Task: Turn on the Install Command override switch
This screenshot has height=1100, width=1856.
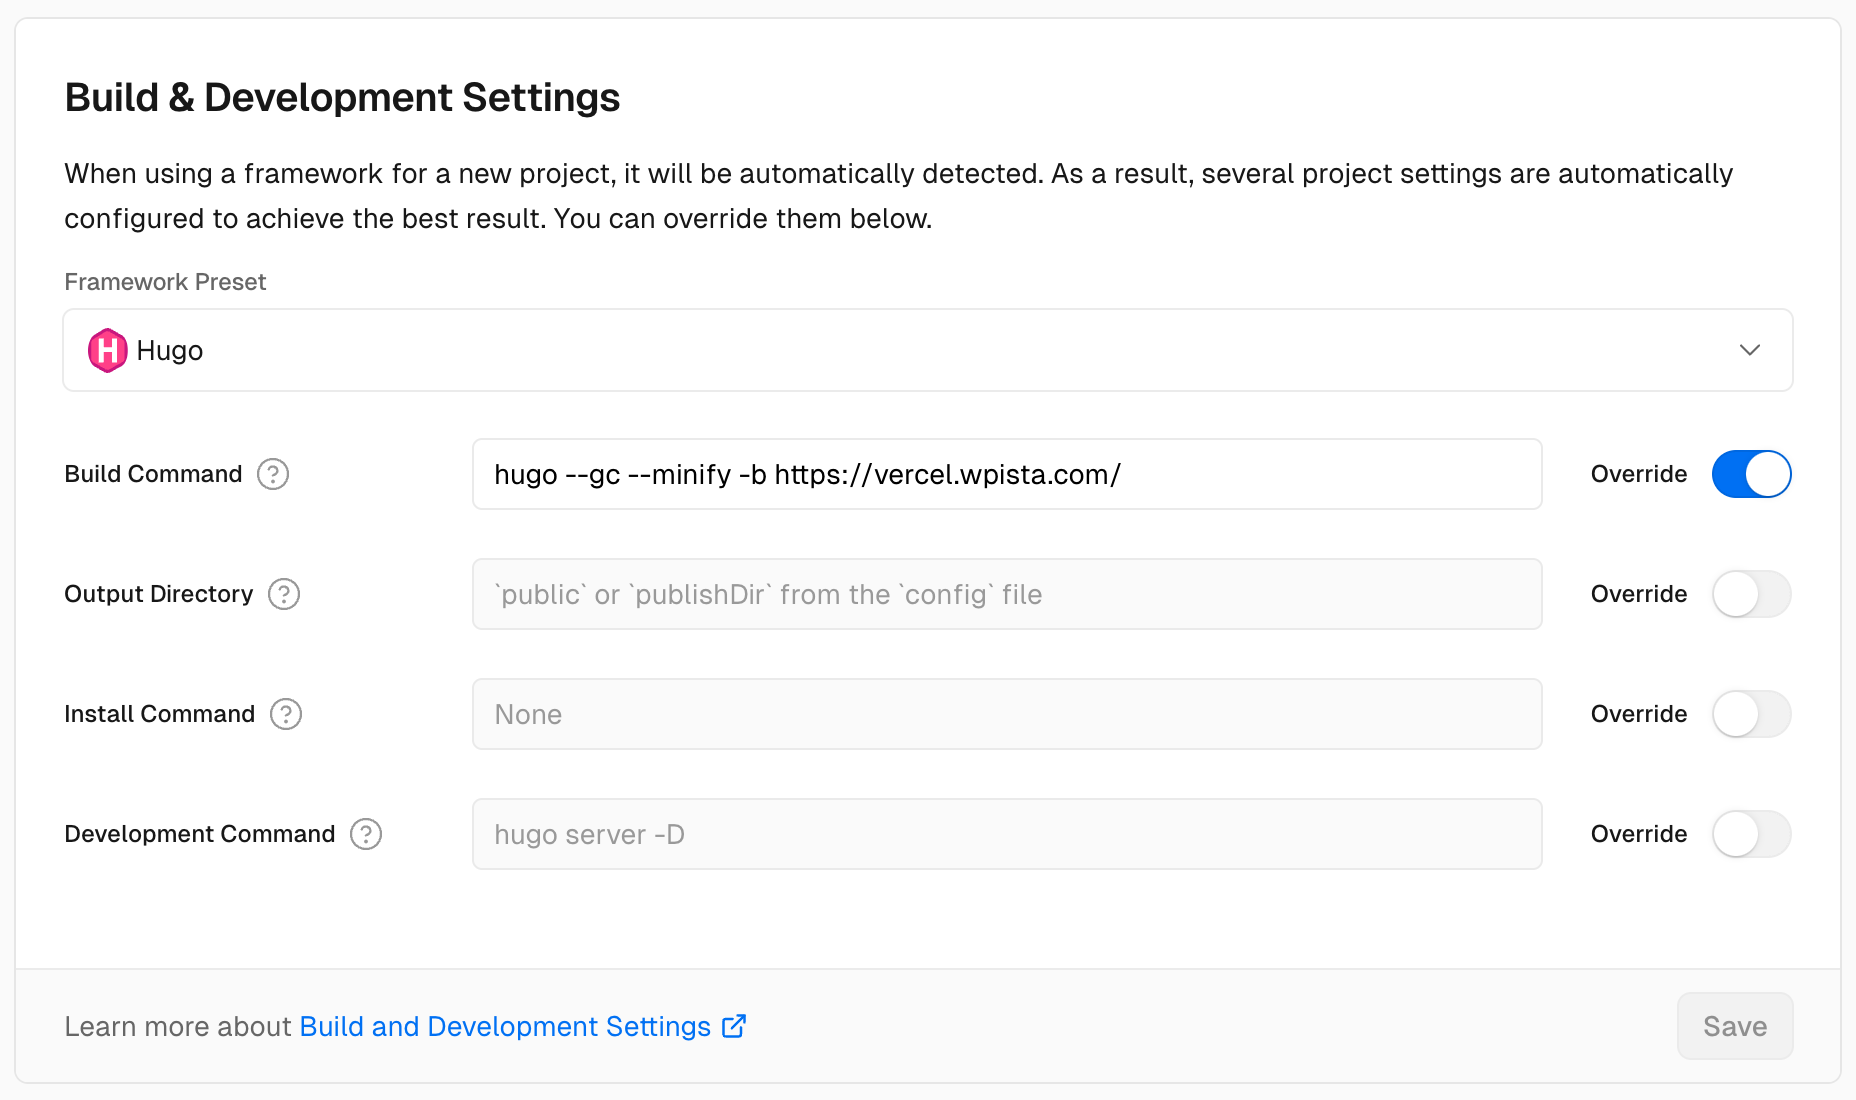Action: (x=1751, y=714)
